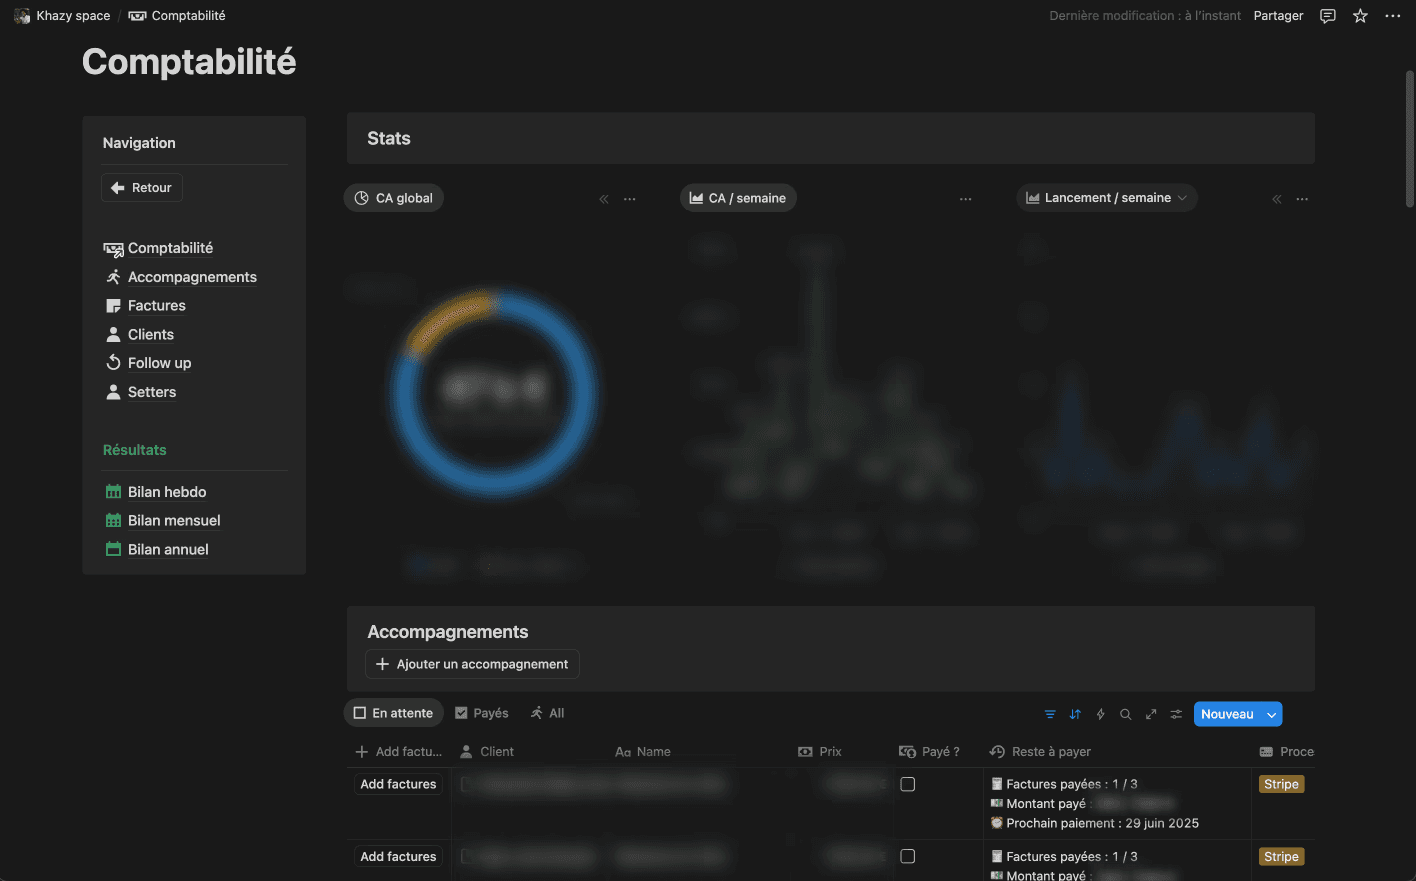Check the Payé ? checkbox in first row
This screenshot has height=881, width=1416.
(908, 784)
